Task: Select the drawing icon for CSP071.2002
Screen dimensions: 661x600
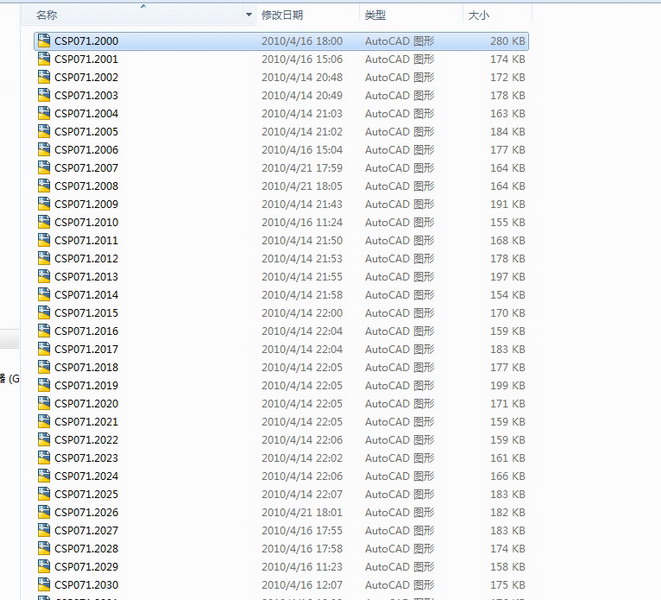Action: [x=44, y=77]
